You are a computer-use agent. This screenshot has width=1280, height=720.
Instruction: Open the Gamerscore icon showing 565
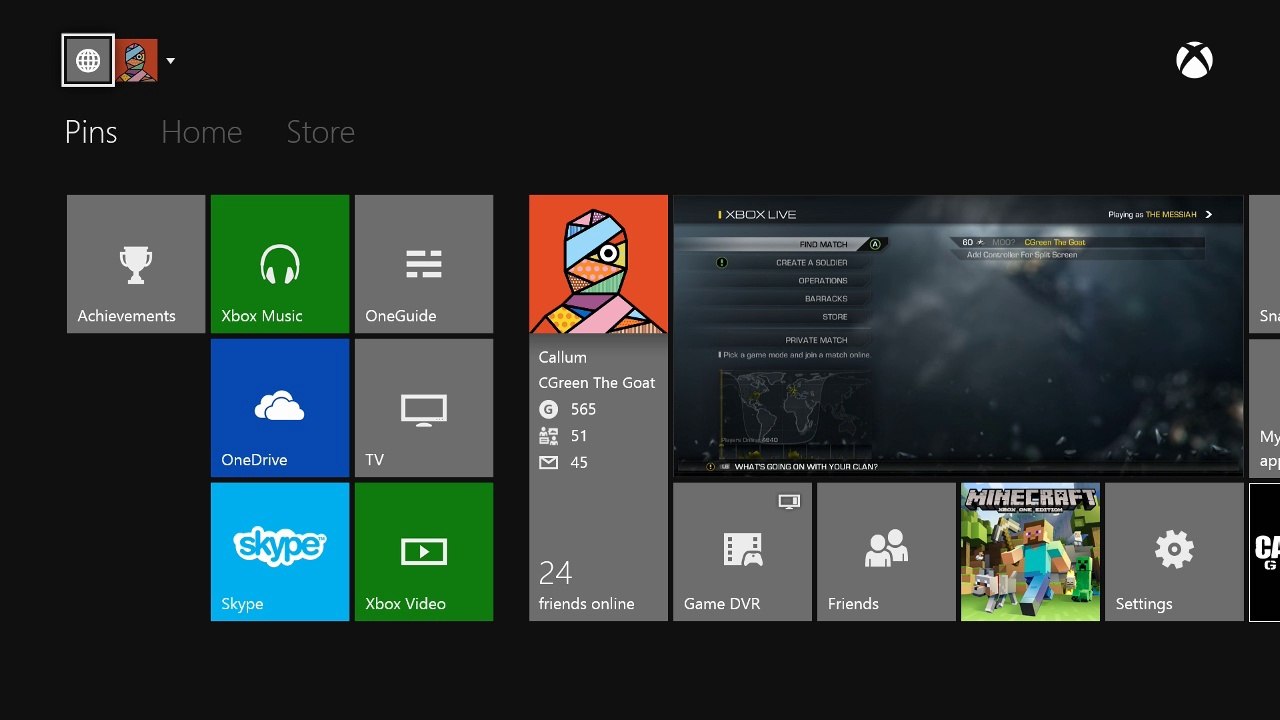coord(548,409)
